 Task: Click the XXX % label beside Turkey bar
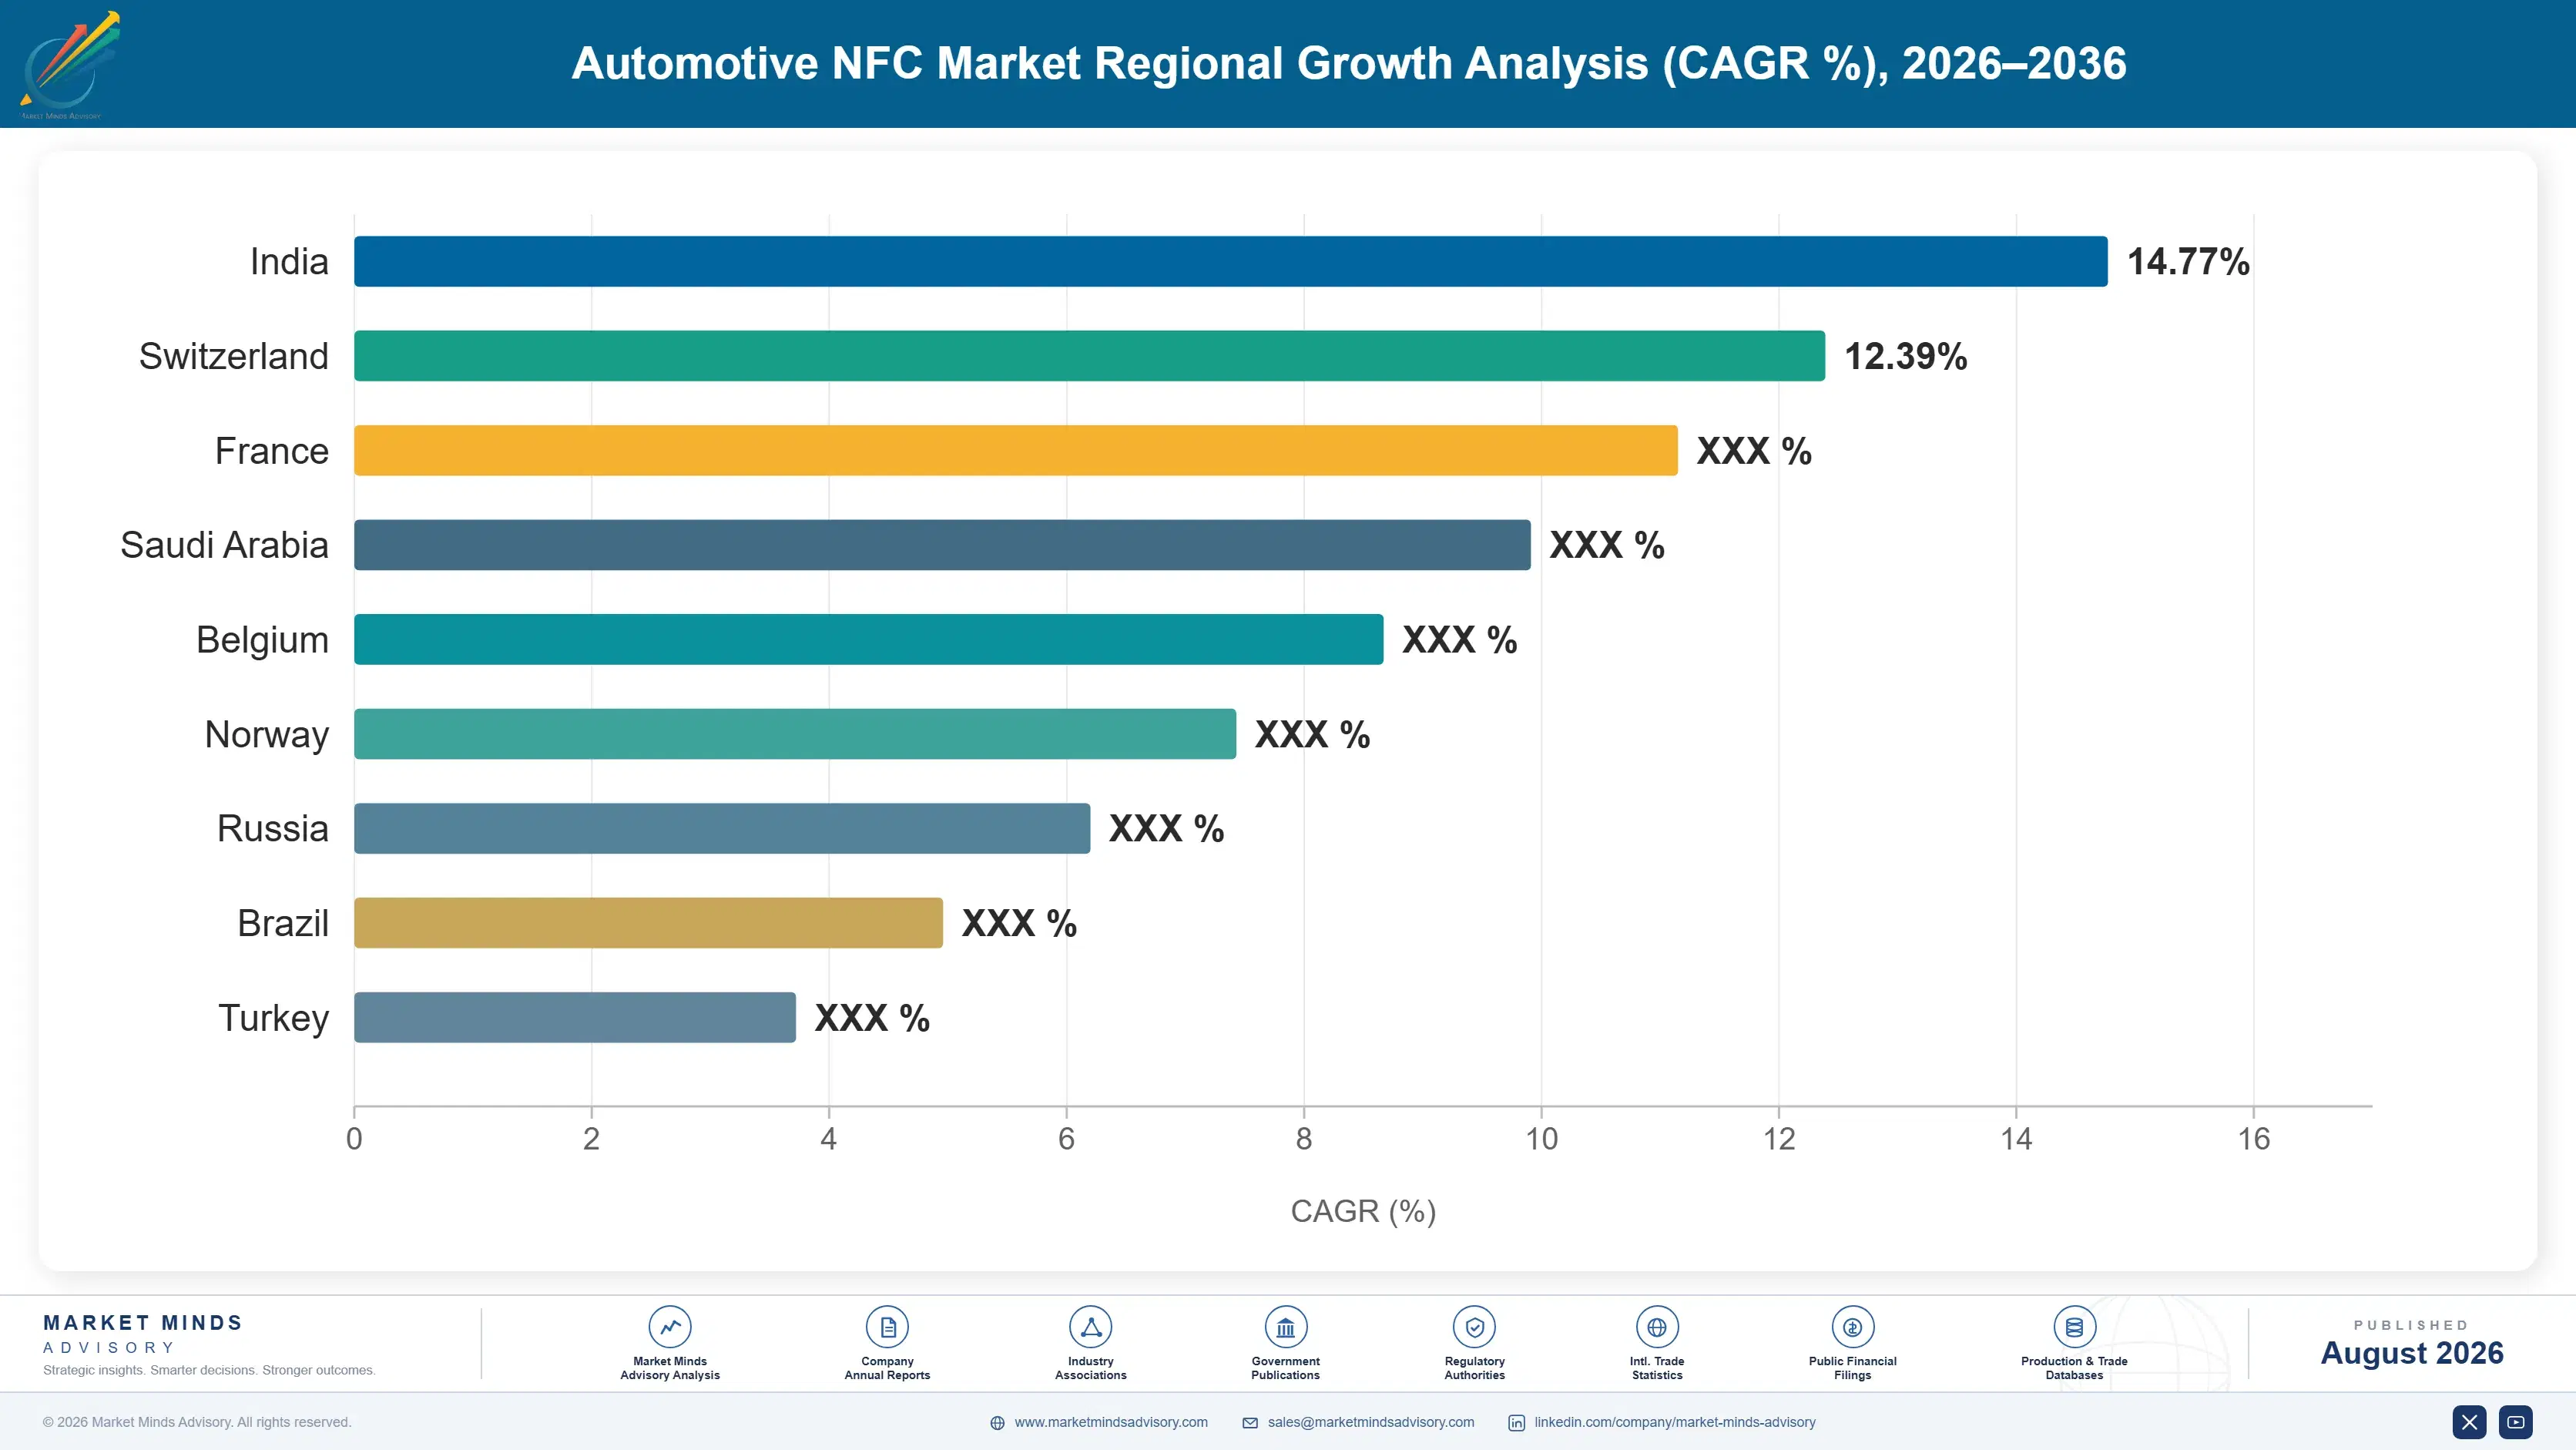(x=872, y=1018)
